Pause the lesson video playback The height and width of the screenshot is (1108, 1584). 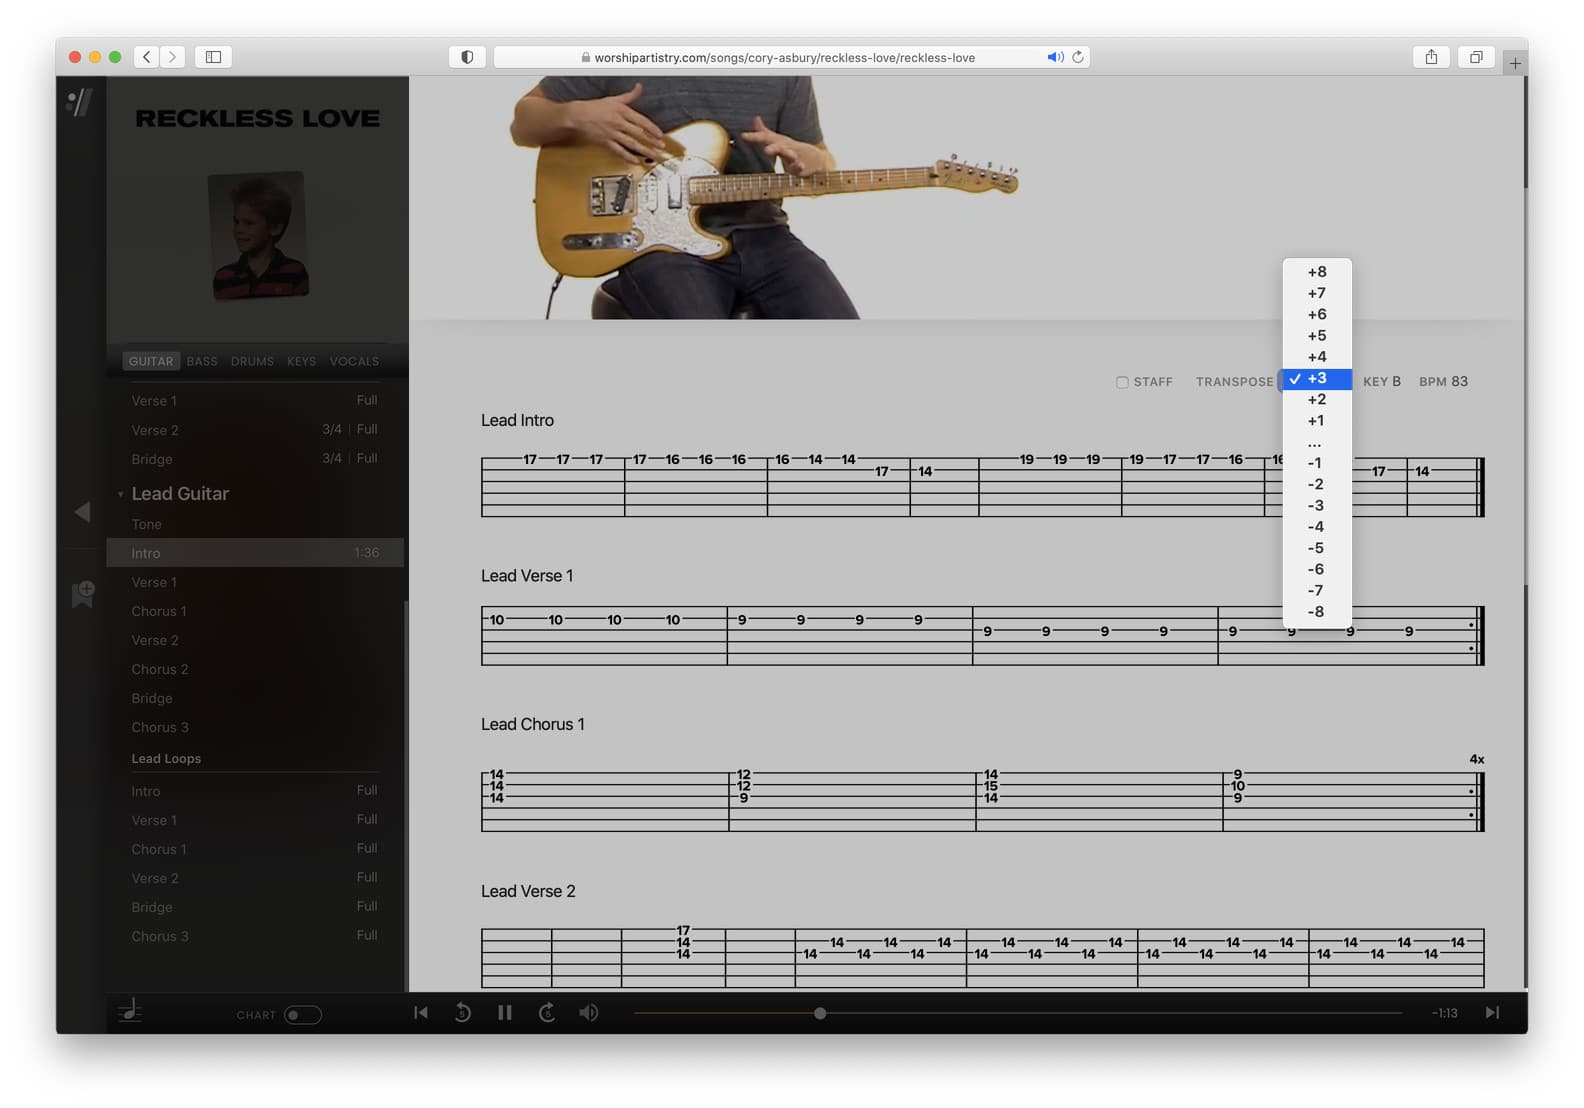504,1013
